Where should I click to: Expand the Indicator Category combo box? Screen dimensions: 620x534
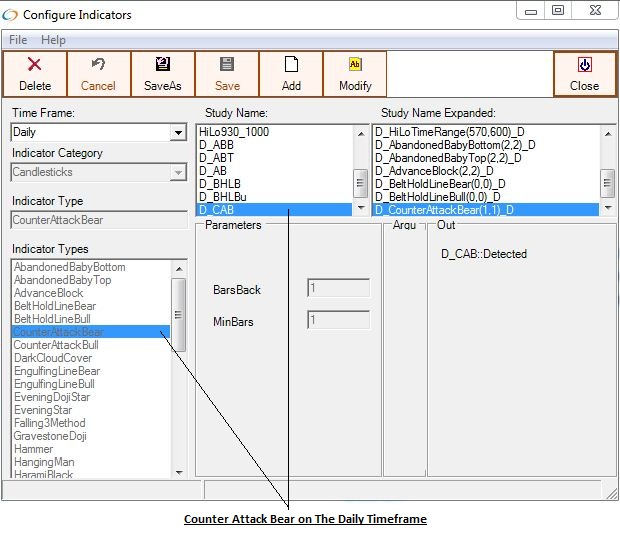pos(178,173)
